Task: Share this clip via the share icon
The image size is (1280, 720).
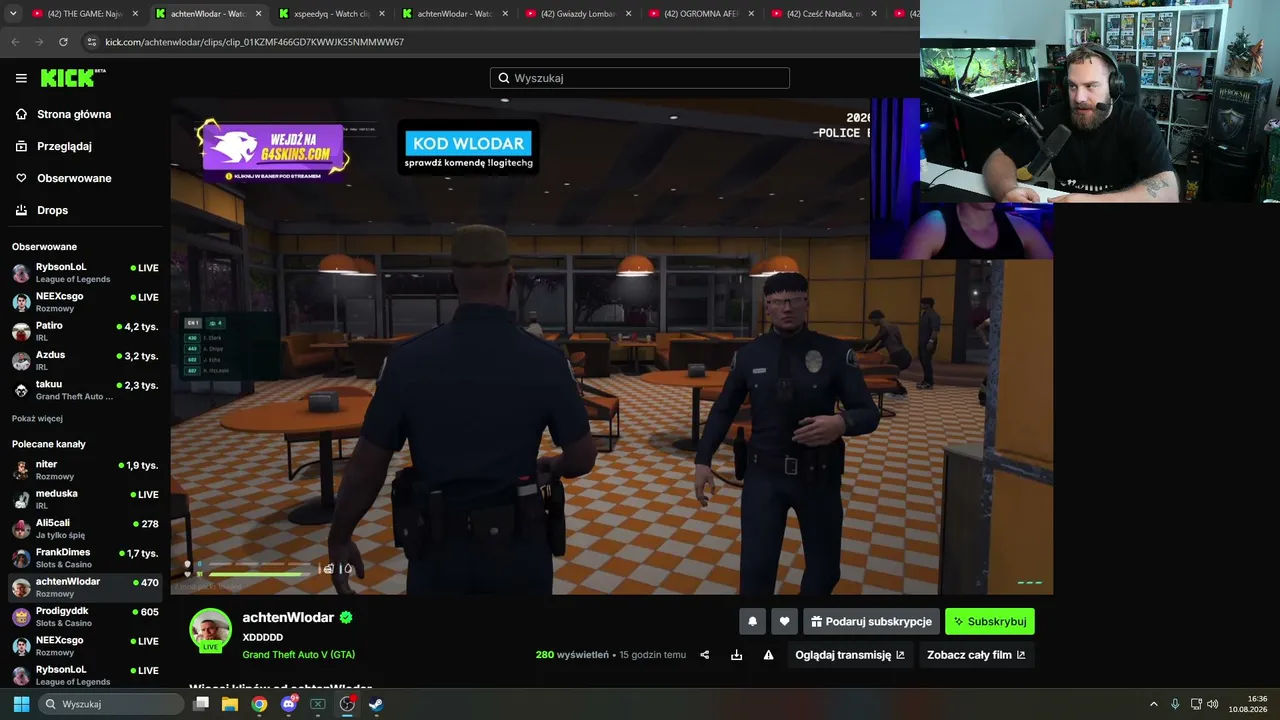Action: click(x=705, y=655)
